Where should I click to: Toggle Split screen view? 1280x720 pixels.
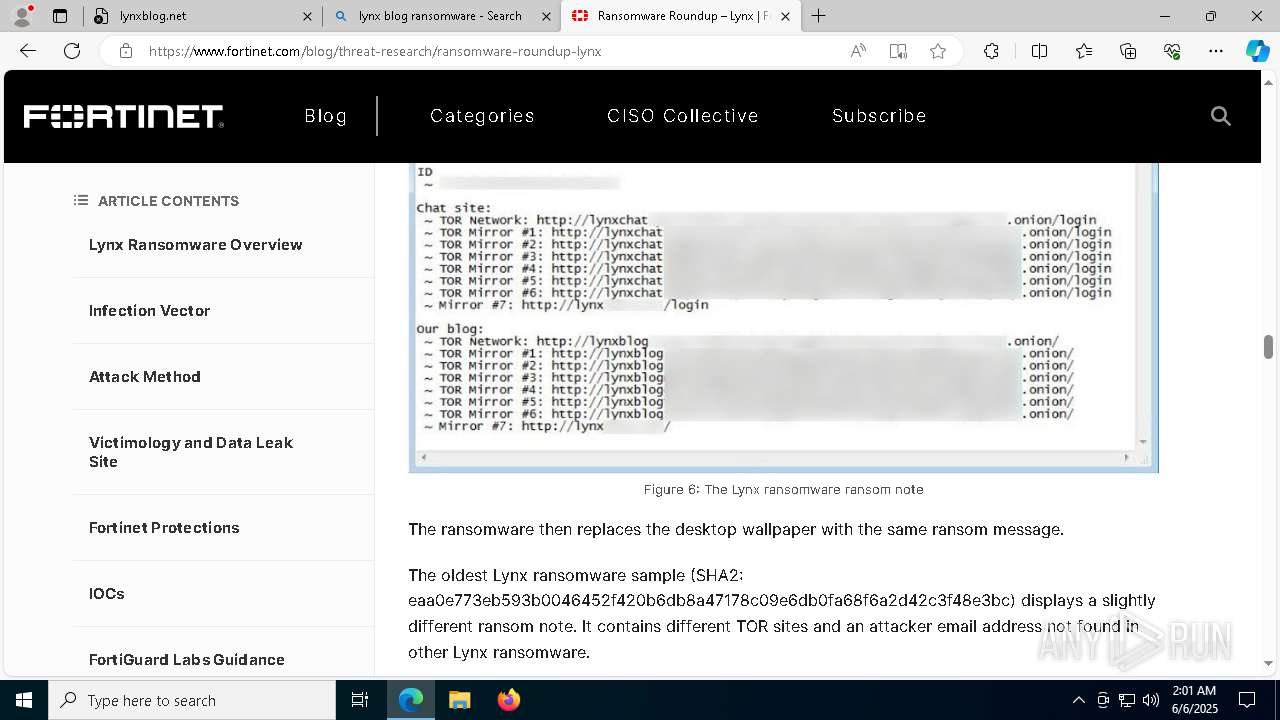1039,51
